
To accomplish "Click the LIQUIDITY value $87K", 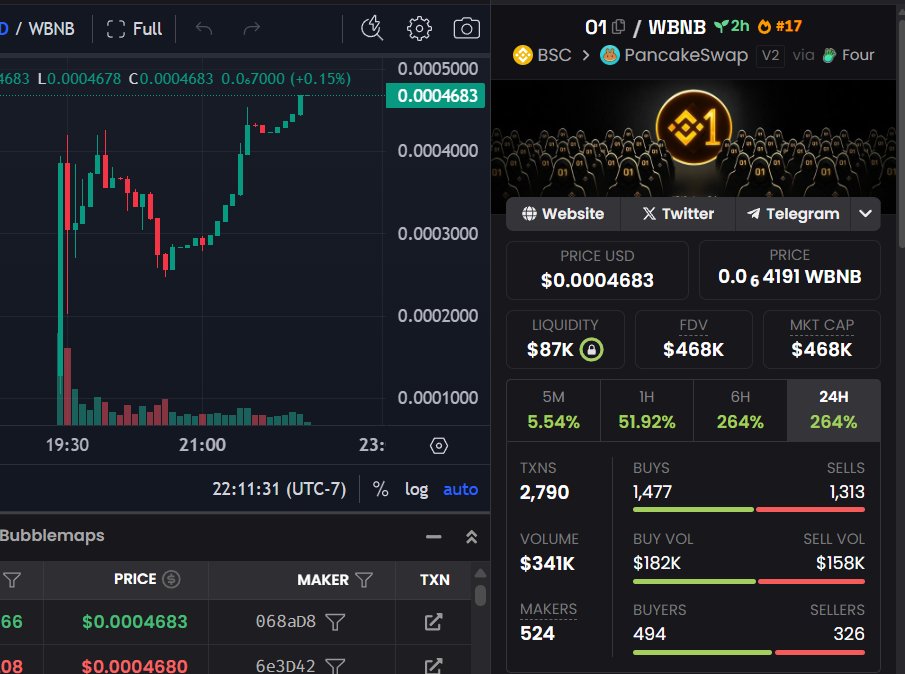I will click(550, 350).
